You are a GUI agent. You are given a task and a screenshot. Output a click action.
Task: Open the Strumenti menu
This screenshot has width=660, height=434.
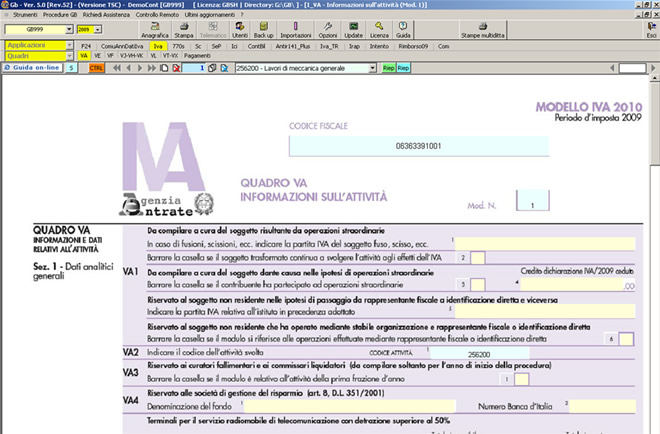(25, 15)
